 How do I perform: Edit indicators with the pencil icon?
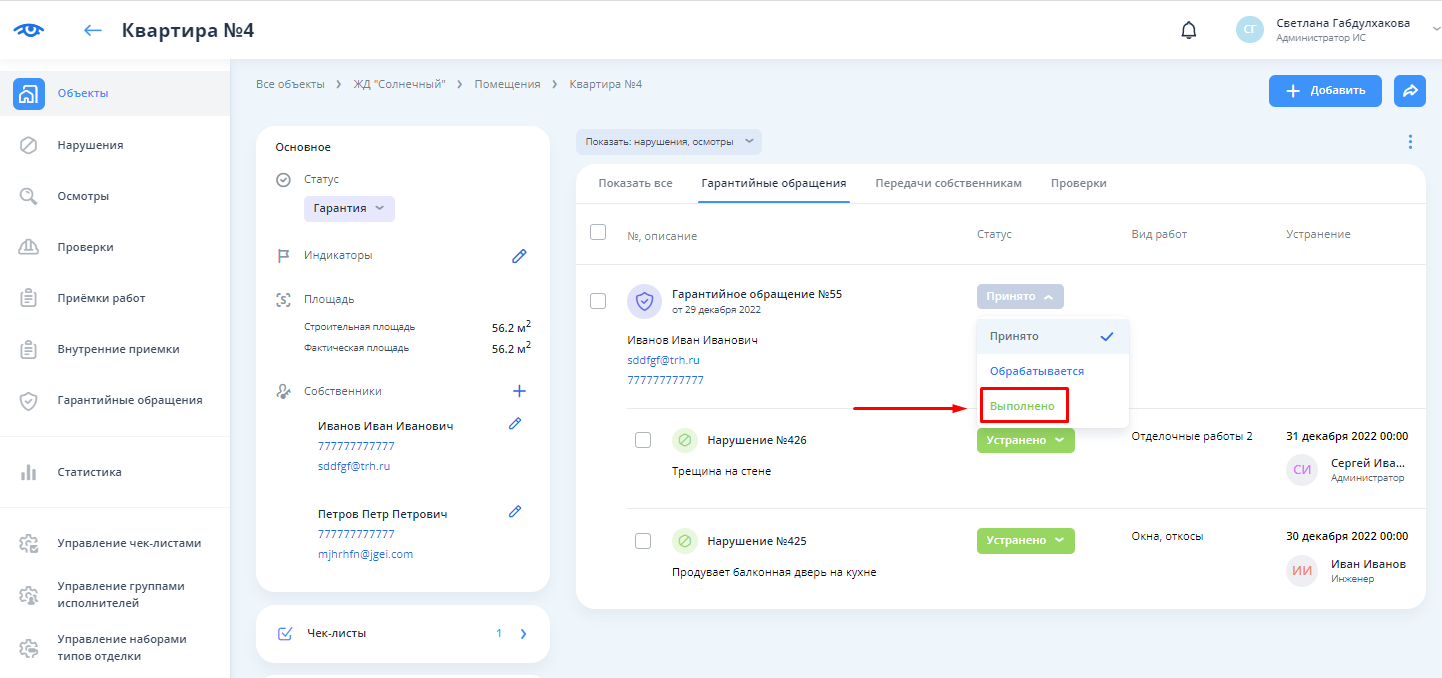(x=519, y=256)
